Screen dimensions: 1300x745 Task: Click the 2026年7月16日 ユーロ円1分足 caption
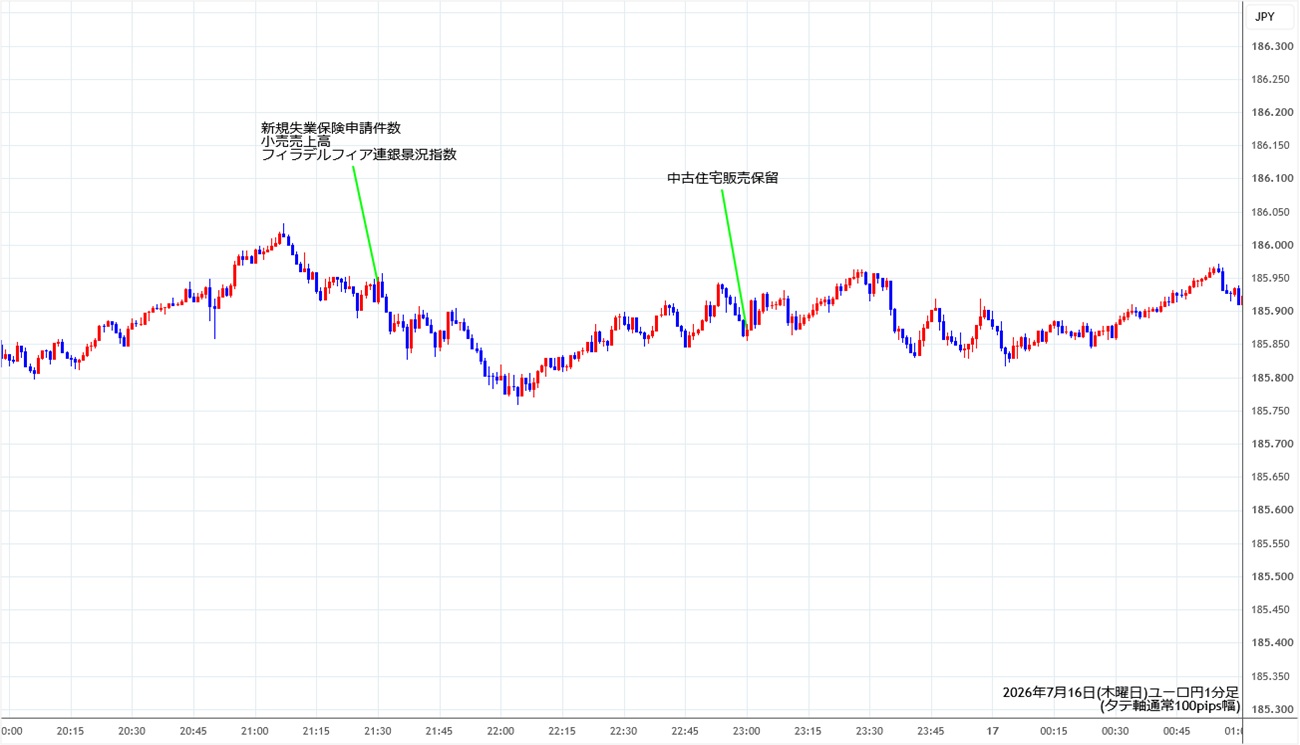click(1121, 692)
